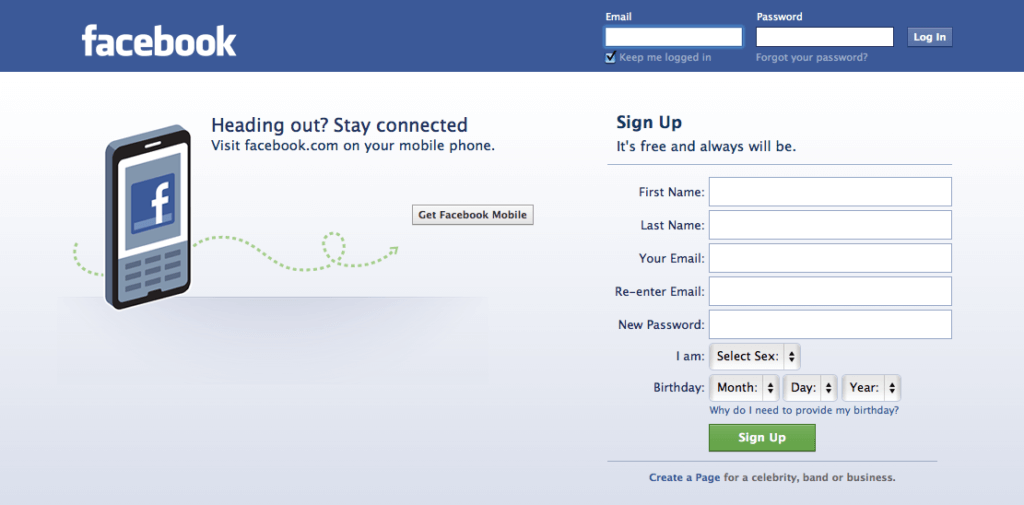Click the Get Facebook Mobile button

[472, 215]
